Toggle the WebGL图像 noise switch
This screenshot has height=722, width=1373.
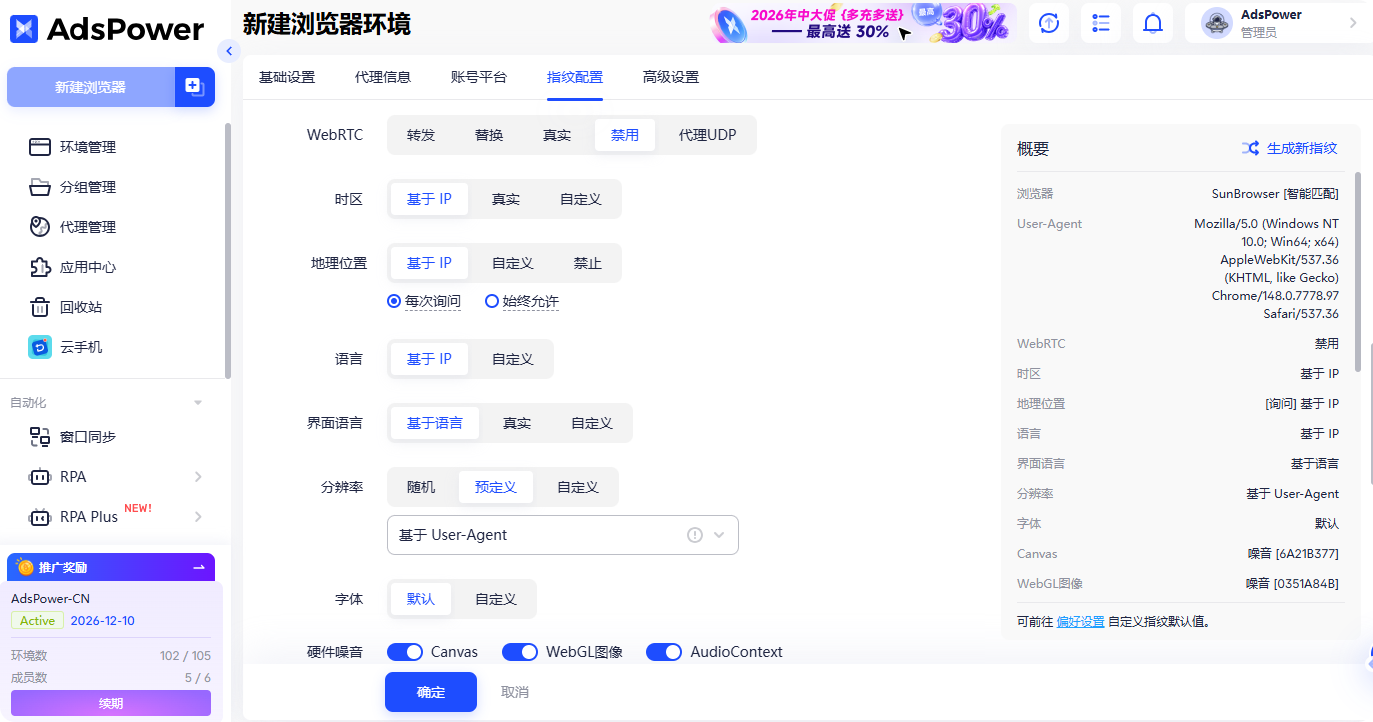pos(520,652)
